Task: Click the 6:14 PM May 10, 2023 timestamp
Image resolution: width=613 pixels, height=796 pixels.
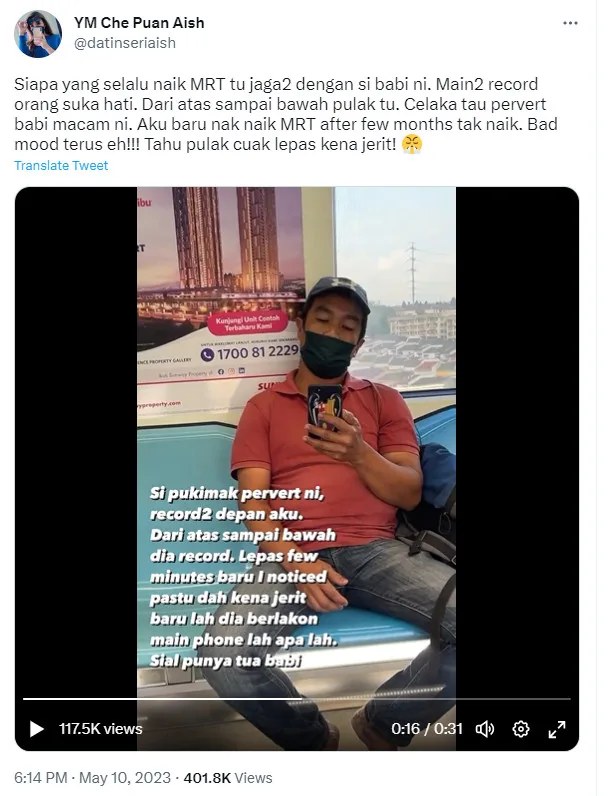Action: coord(92,778)
